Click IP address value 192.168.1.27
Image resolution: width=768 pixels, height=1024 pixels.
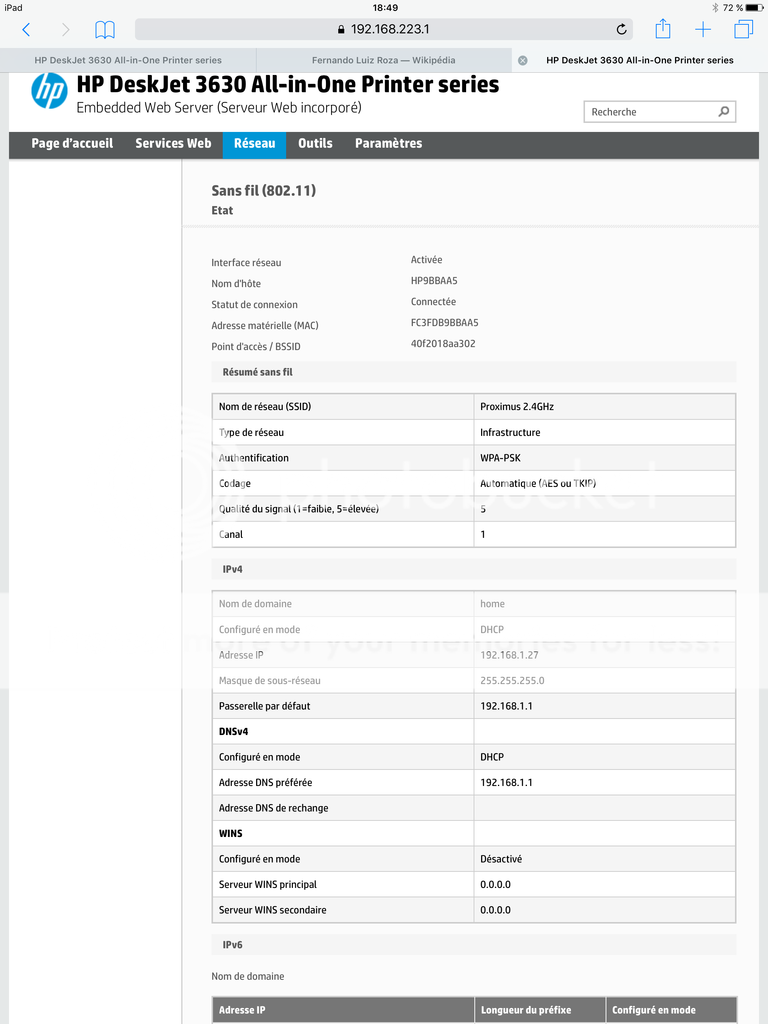(x=509, y=655)
